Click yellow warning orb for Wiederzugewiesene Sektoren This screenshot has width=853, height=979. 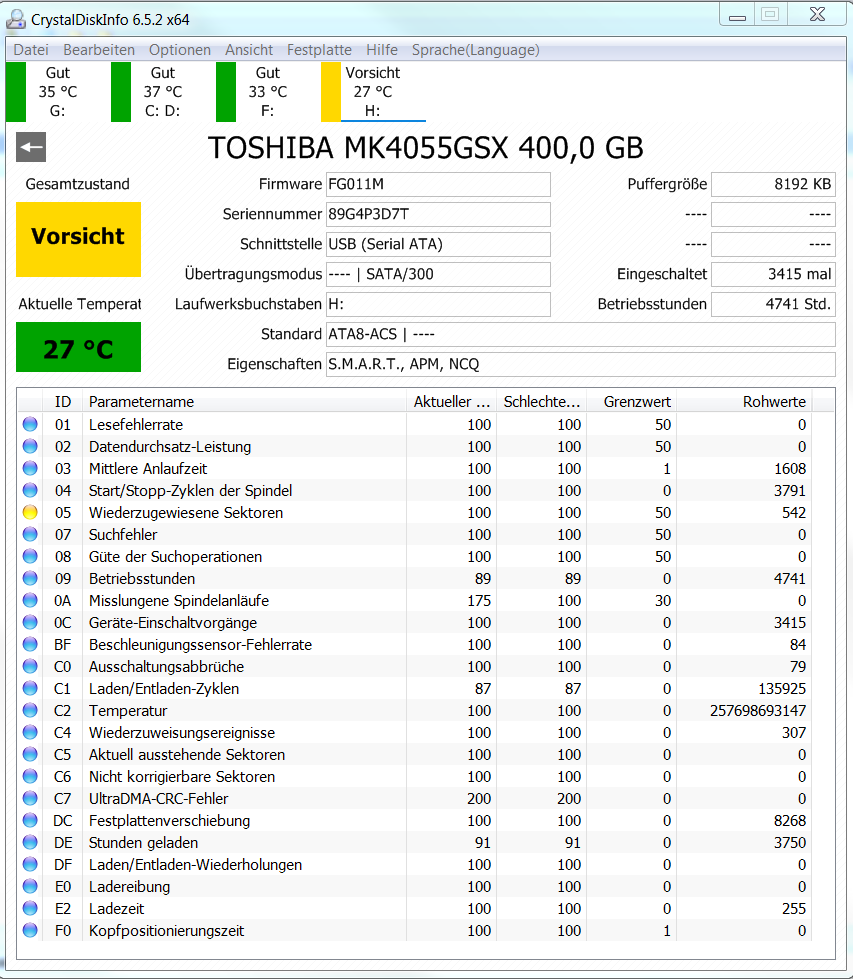pos(30,513)
